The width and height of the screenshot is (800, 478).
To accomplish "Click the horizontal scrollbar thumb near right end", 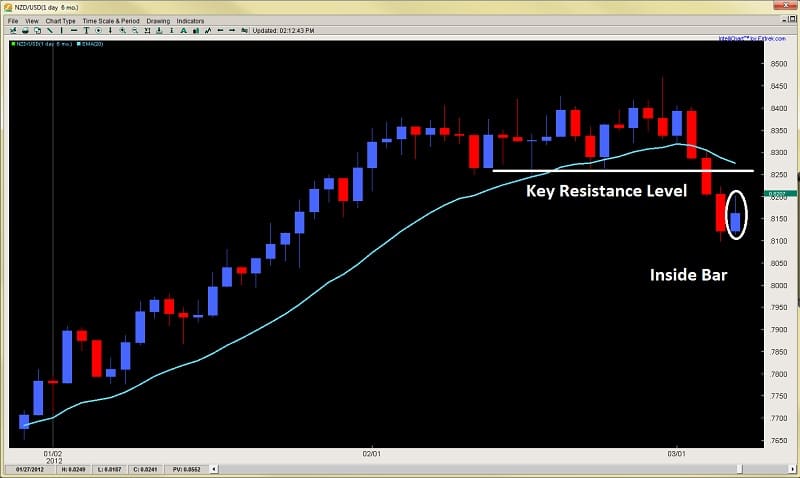I will (x=739, y=469).
